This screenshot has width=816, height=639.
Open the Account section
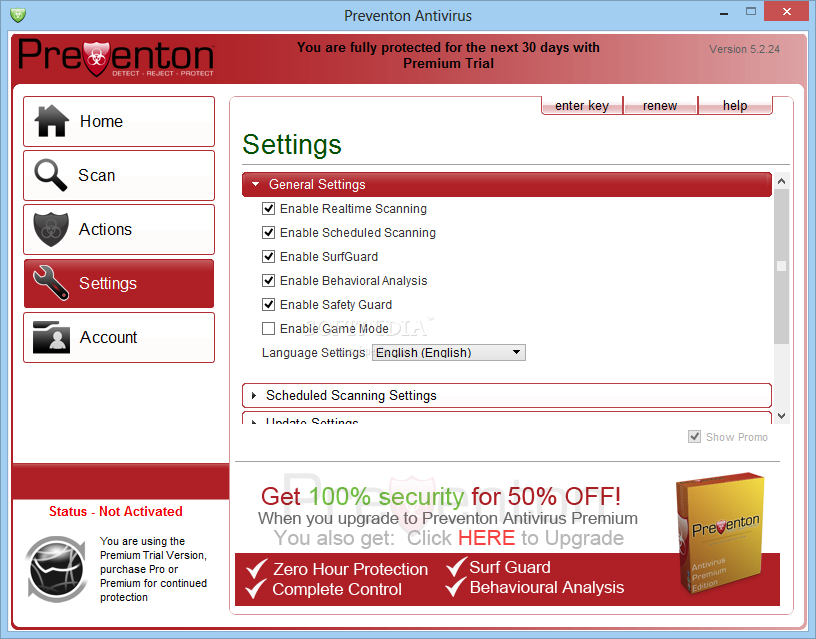[119, 337]
